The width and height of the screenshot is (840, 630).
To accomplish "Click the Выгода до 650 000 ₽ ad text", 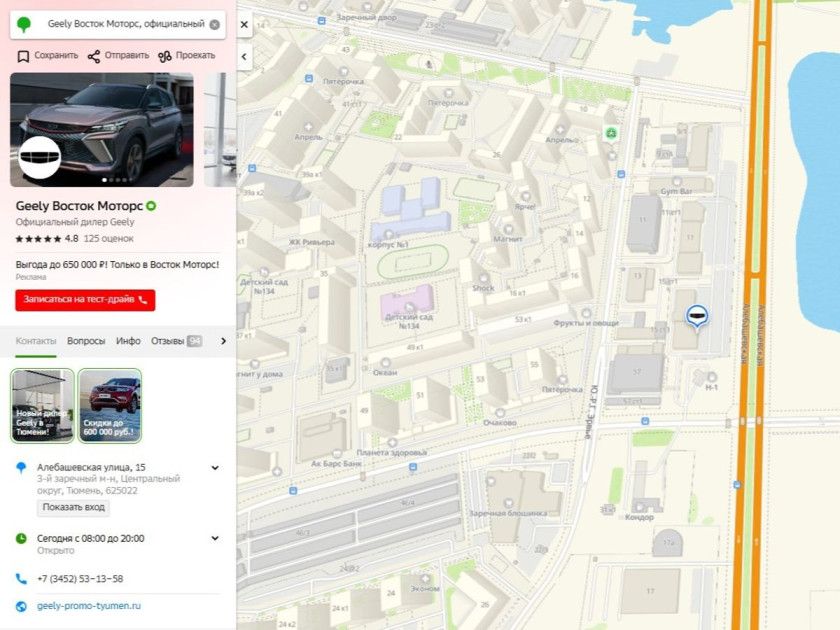I will [117, 265].
